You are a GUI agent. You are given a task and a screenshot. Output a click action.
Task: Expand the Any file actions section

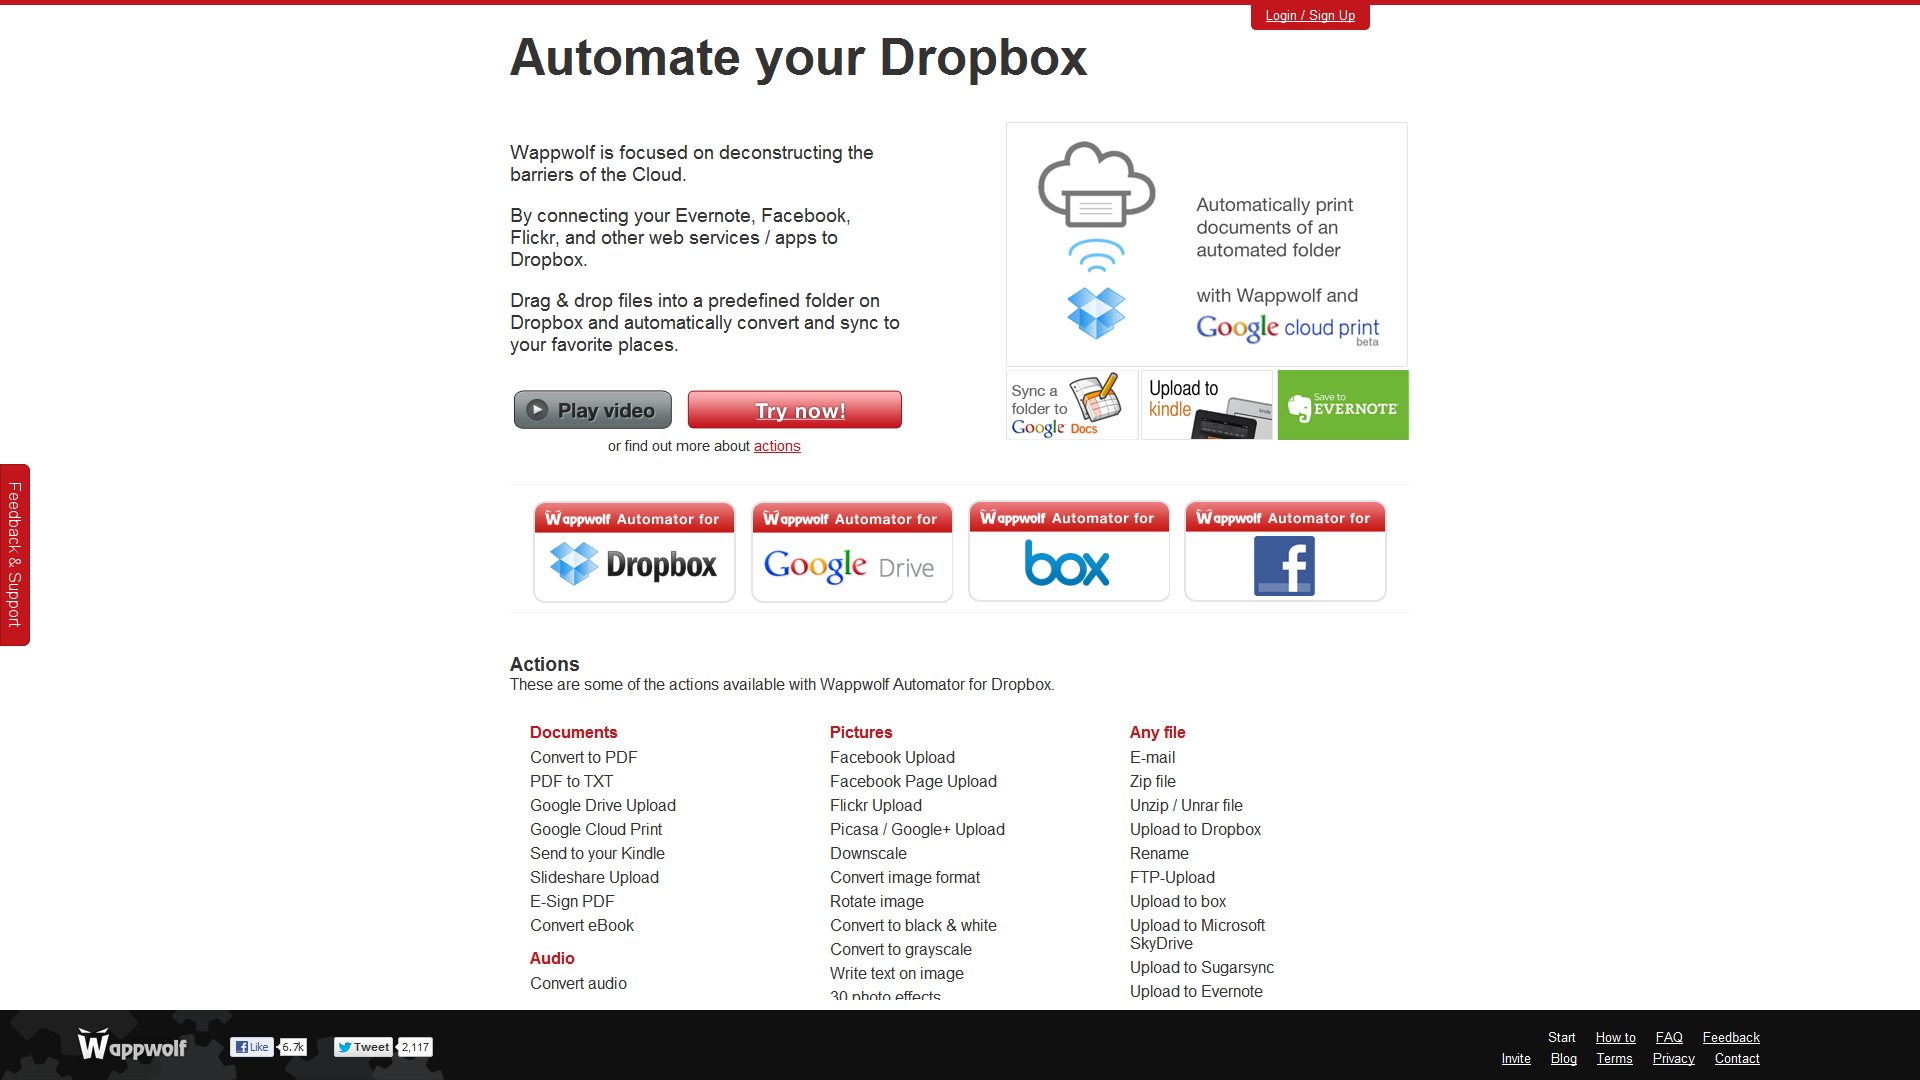click(x=1158, y=732)
